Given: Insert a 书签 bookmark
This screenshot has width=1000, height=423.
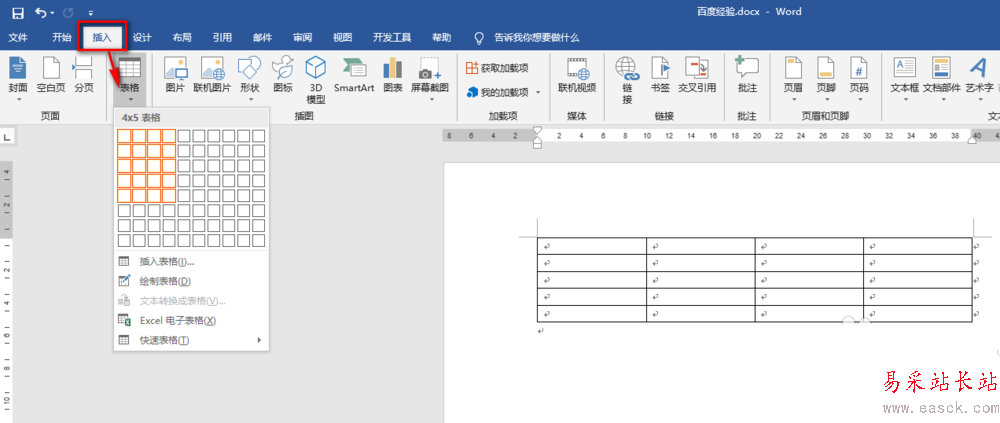Looking at the screenshot, I should [660, 75].
